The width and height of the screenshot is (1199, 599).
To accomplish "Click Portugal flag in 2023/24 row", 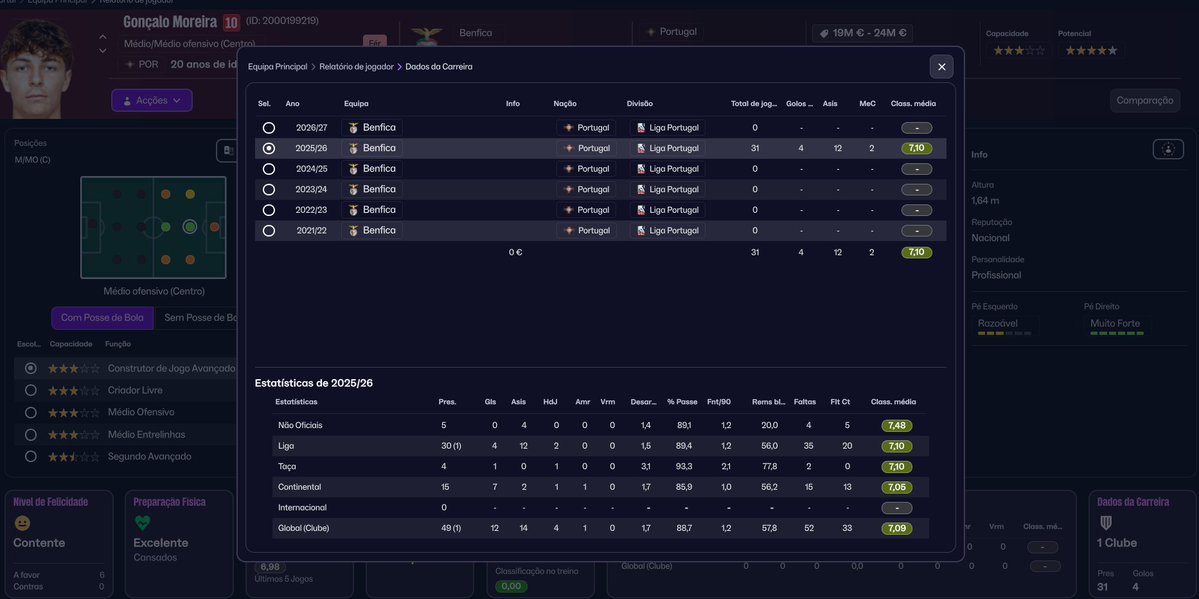I will click(x=568, y=190).
